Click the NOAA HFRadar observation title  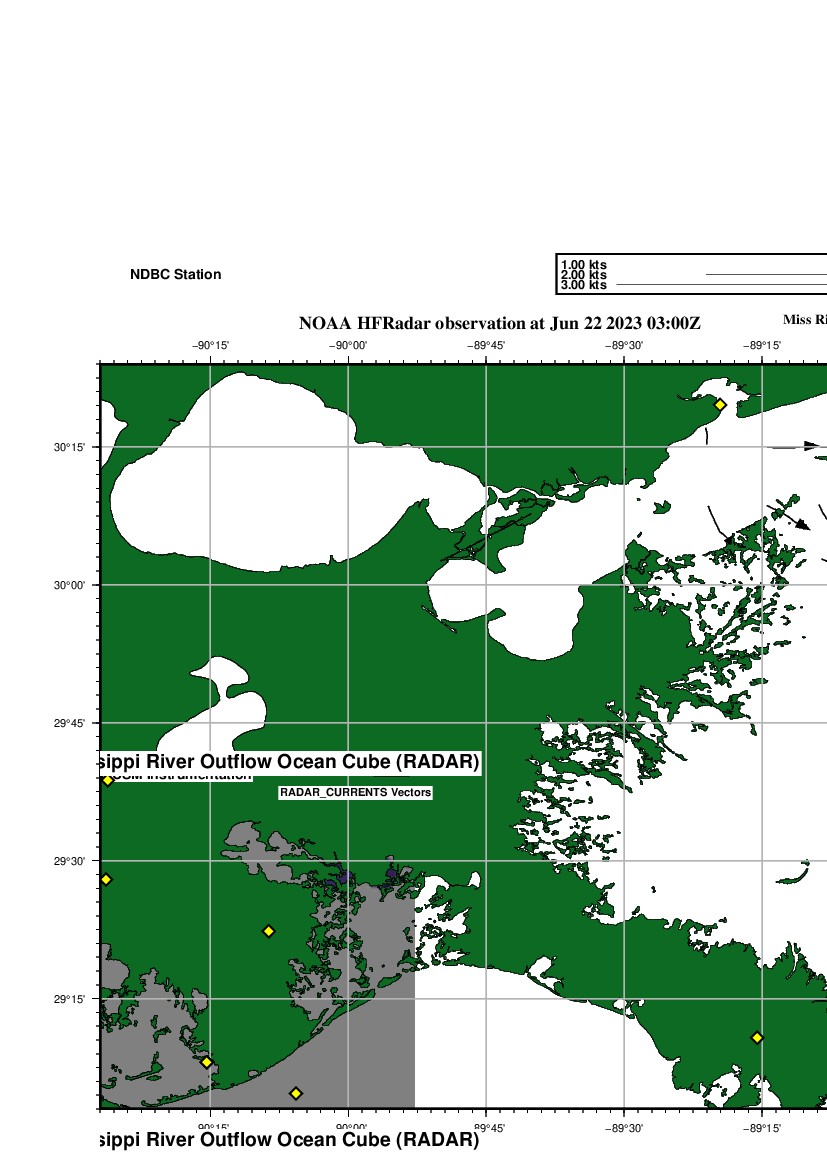pyautogui.click(x=500, y=323)
